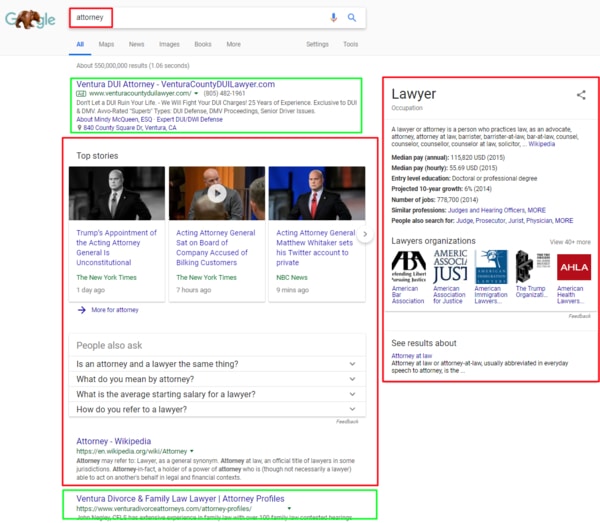Screen dimensions: 600x523
Task: Click MORE after People also search for
Action: [564, 221]
